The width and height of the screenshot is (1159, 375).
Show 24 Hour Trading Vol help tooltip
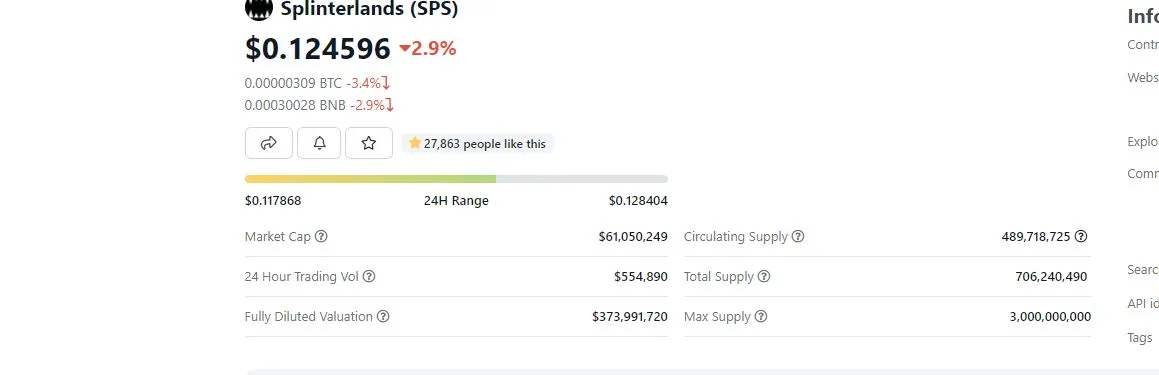tap(369, 277)
